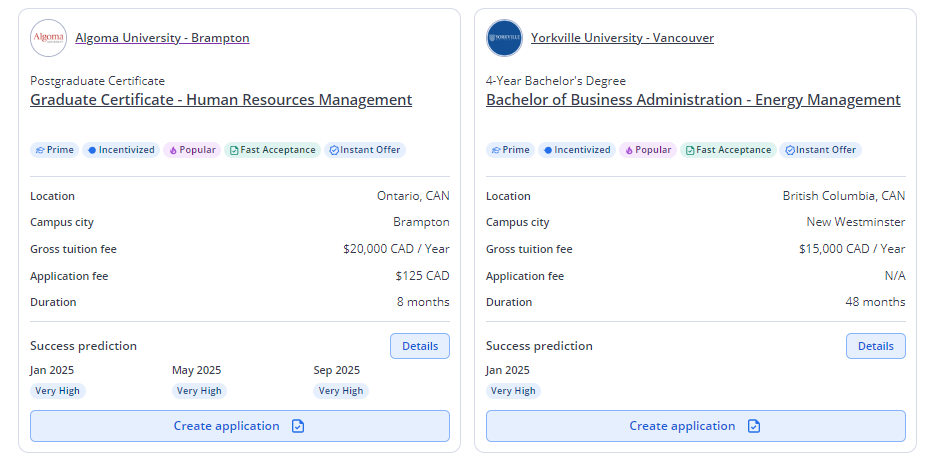Screen dimensions: 930x461
Task: Click Instant Offer tag on Yorkville card
Action: pyautogui.click(x=820, y=150)
